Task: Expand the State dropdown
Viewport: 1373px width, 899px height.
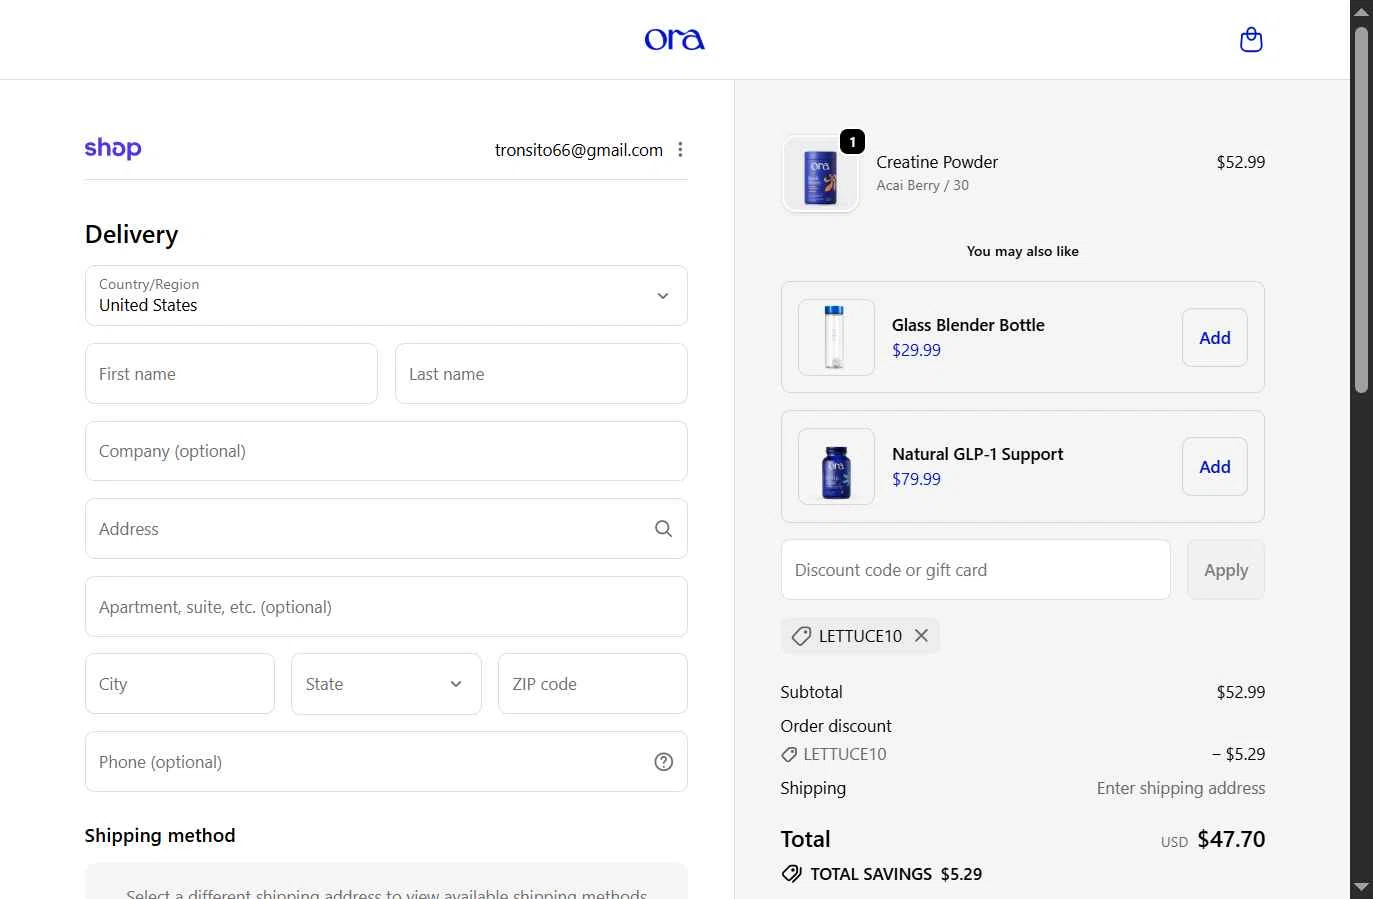Action: (x=386, y=684)
